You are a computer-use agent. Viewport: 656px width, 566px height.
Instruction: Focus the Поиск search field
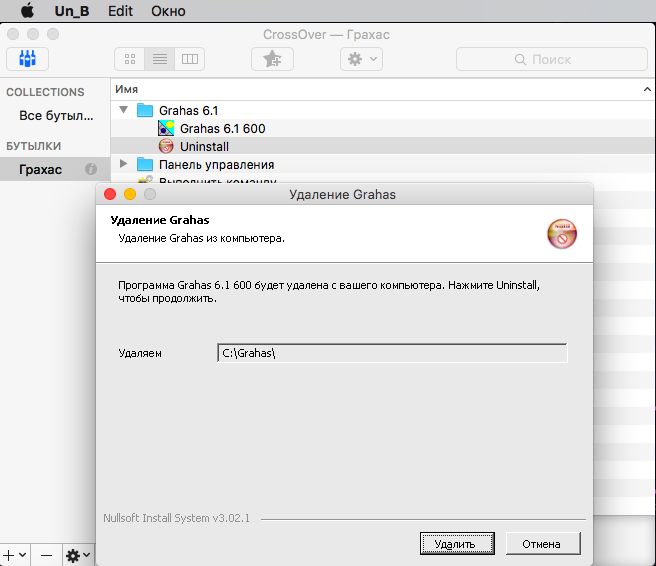(x=552, y=59)
